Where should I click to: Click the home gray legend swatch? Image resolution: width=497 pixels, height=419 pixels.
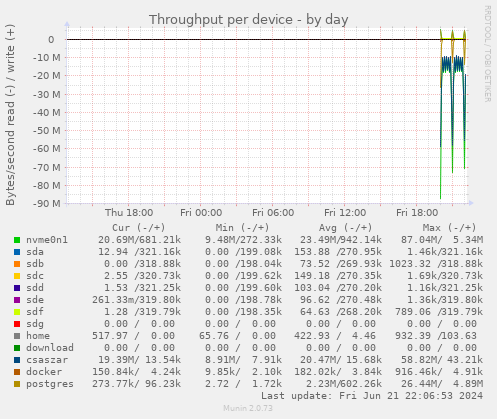(17, 336)
